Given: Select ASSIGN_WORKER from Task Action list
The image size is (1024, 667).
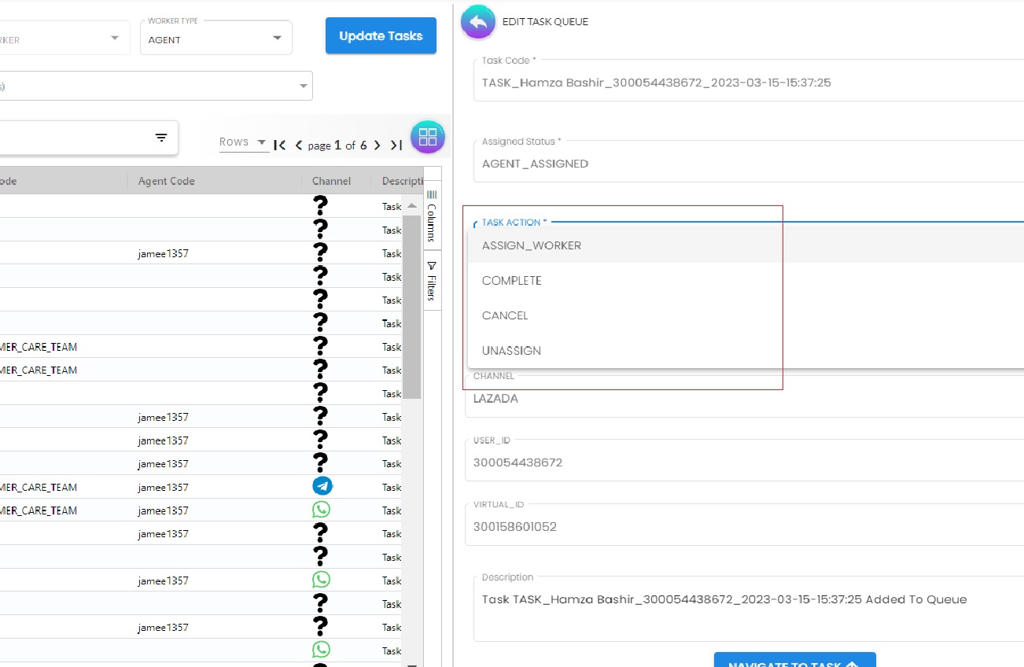Looking at the screenshot, I should coord(531,245).
